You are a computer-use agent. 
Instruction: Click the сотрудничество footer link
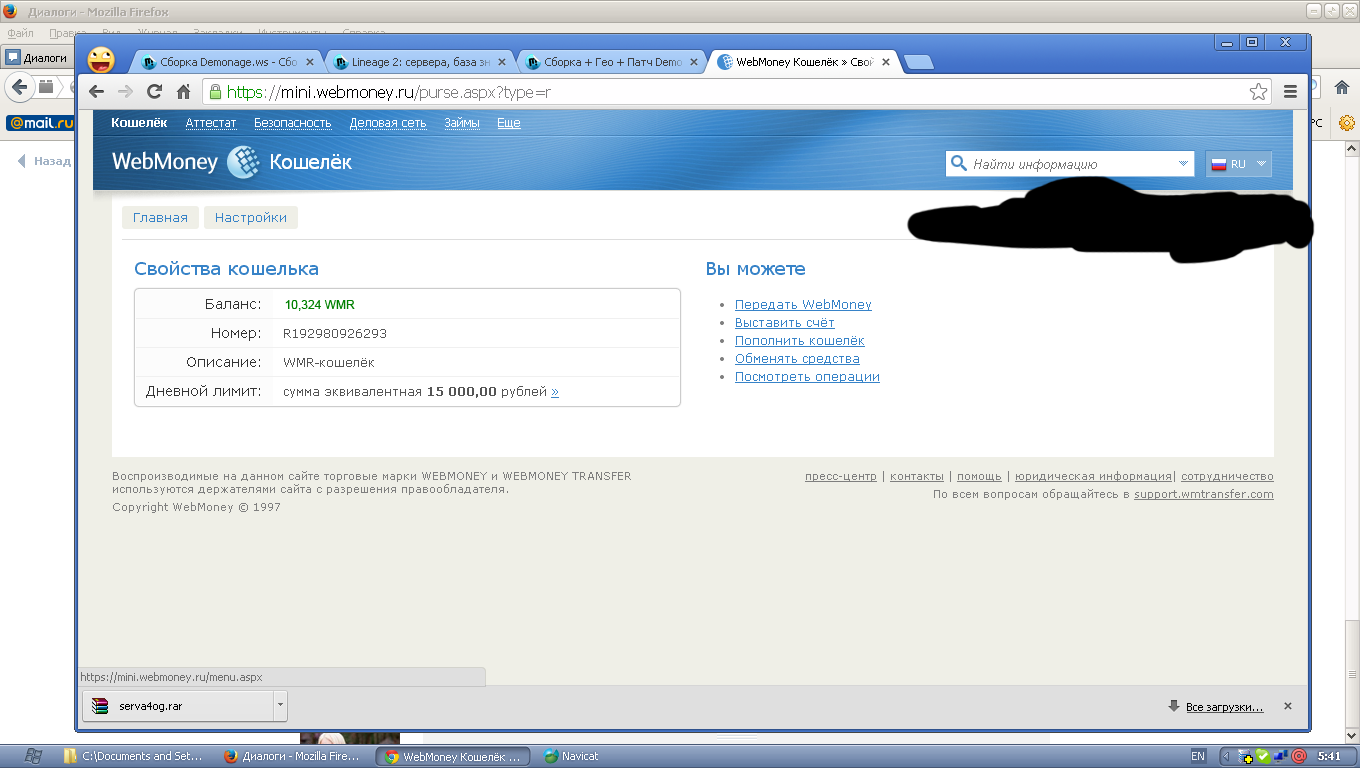(1227, 477)
